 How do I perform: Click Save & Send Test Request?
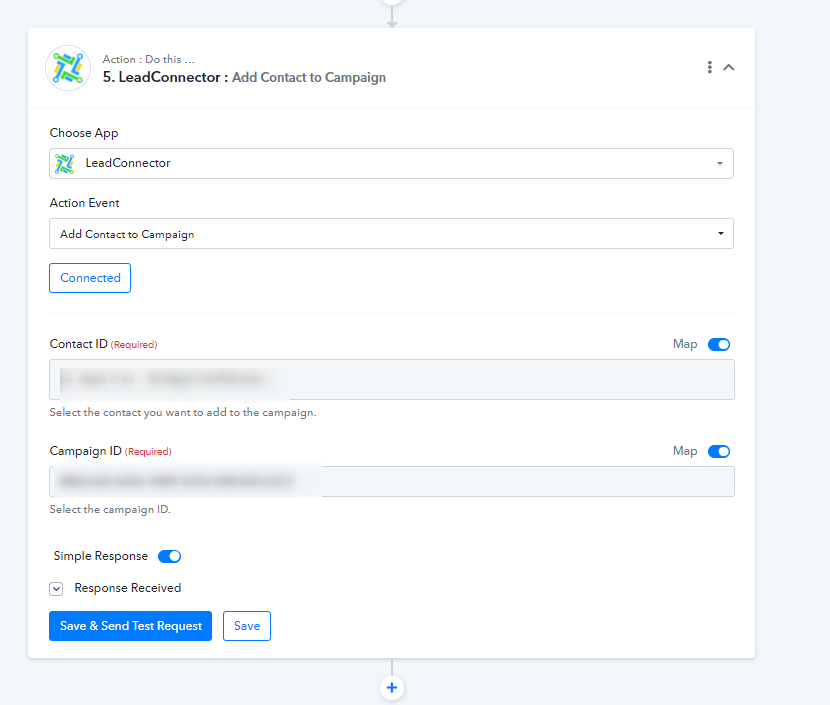coord(130,626)
